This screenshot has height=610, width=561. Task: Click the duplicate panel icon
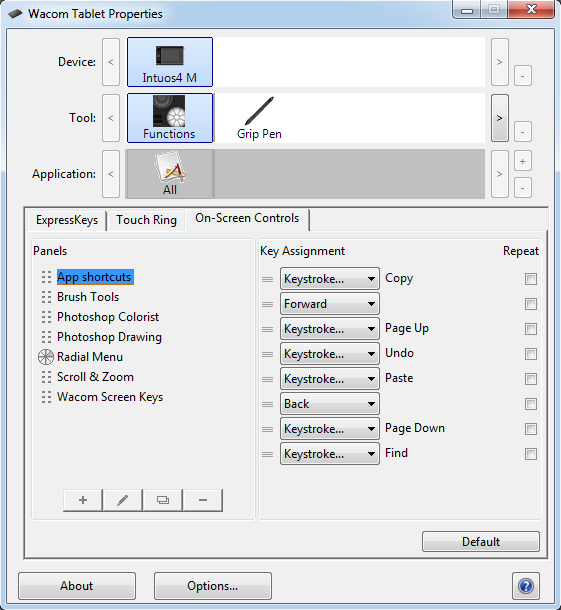[163, 500]
